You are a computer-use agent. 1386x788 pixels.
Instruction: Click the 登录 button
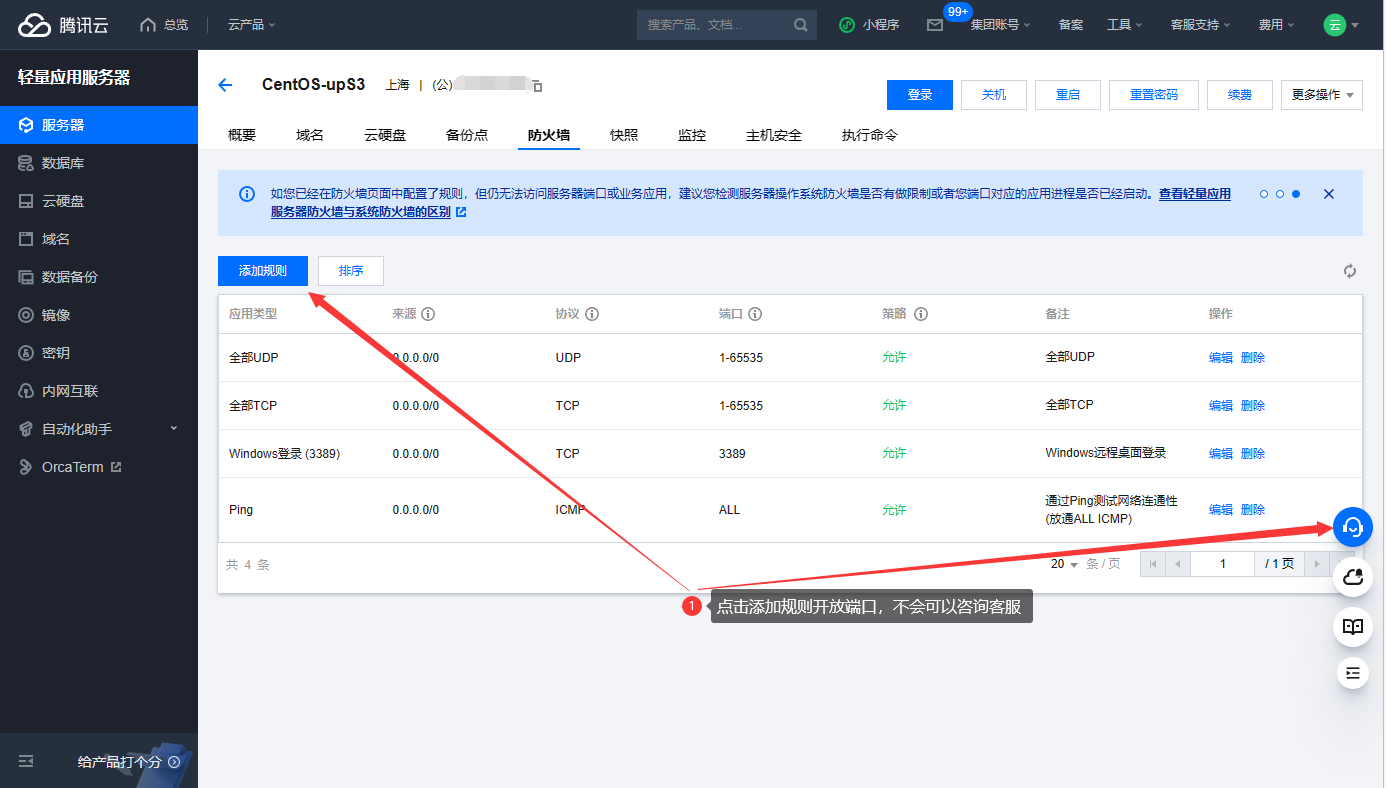[920, 95]
